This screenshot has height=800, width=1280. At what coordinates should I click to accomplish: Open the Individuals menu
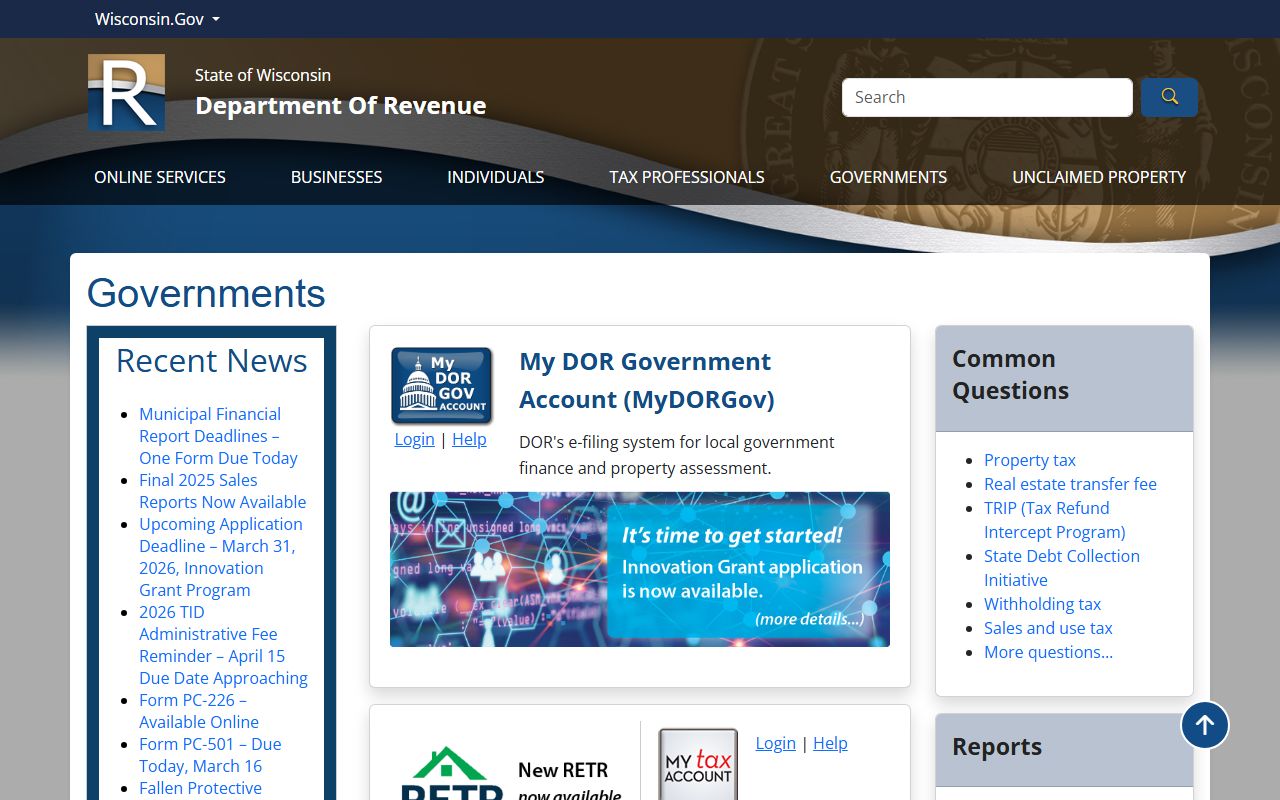click(x=495, y=177)
